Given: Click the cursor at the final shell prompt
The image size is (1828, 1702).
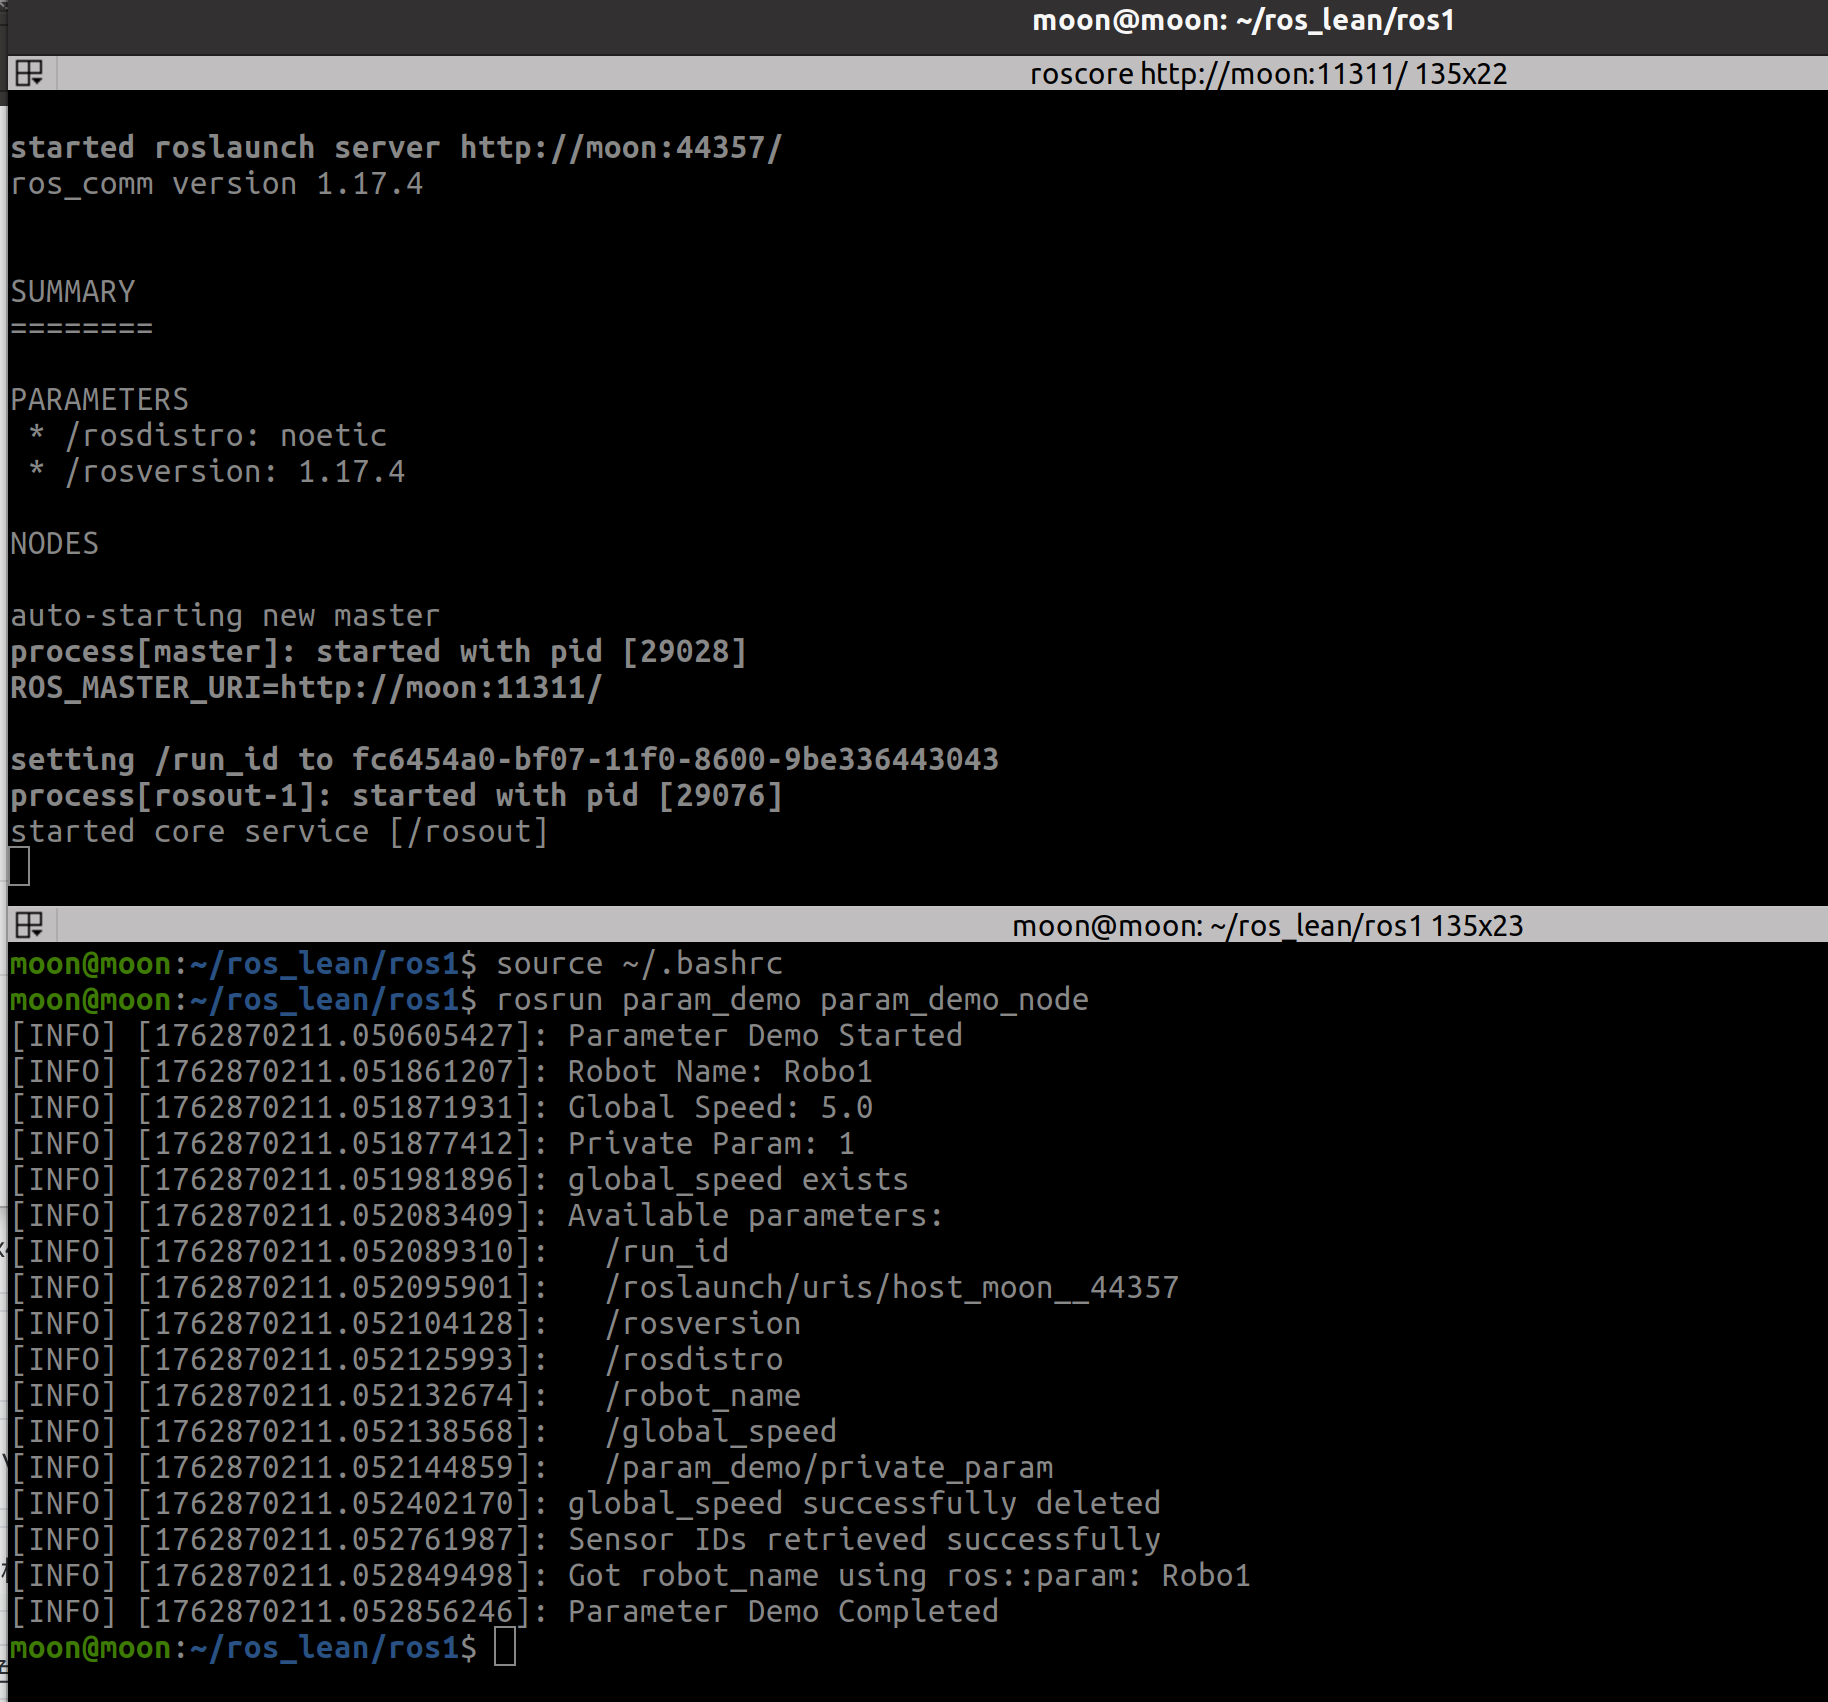Looking at the screenshot, I should pyautogui.click(x=506, y=1647).
